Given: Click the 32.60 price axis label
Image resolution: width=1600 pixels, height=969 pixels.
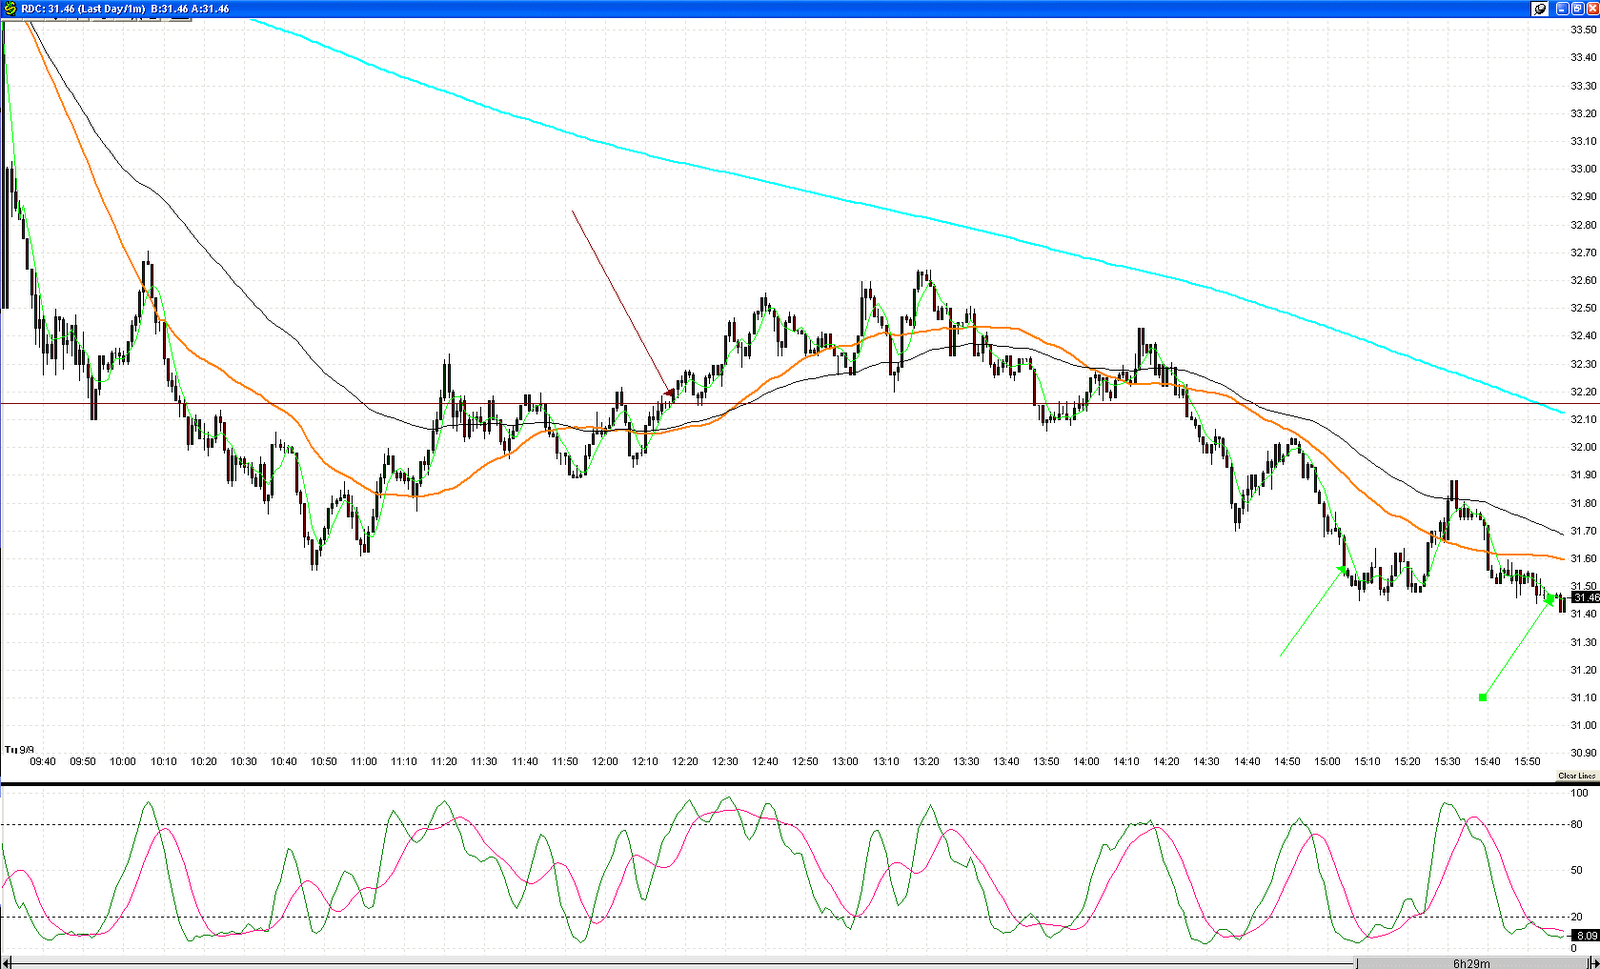Looking at the screenshot, I should coord(1583,280).
